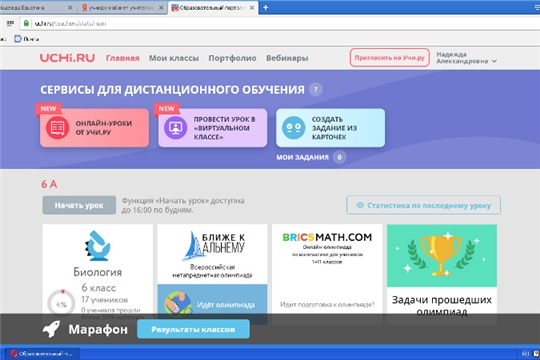Click the taskbar Образовательный browser item
This screenshot has height=360, width=540.
(42, 353)
